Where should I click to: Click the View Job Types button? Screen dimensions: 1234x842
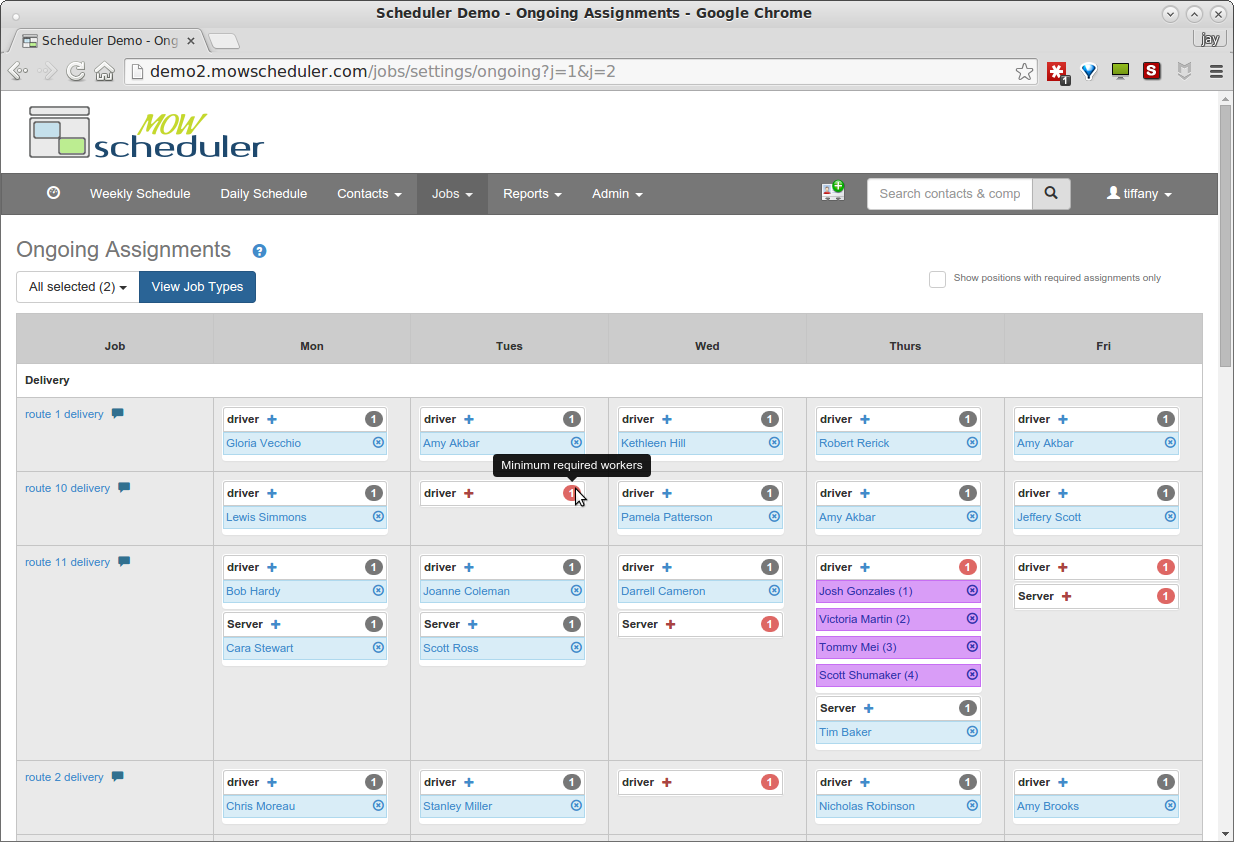tap(197, 287)
